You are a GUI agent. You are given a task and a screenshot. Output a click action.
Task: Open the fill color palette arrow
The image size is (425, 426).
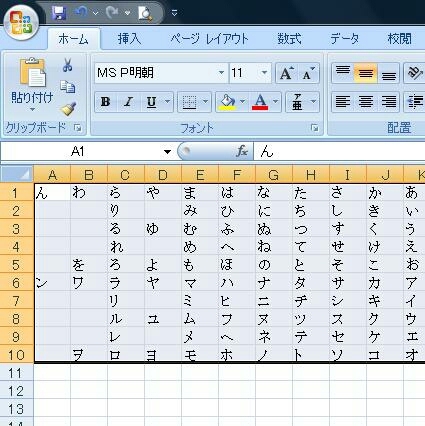[x=242, y=102]
